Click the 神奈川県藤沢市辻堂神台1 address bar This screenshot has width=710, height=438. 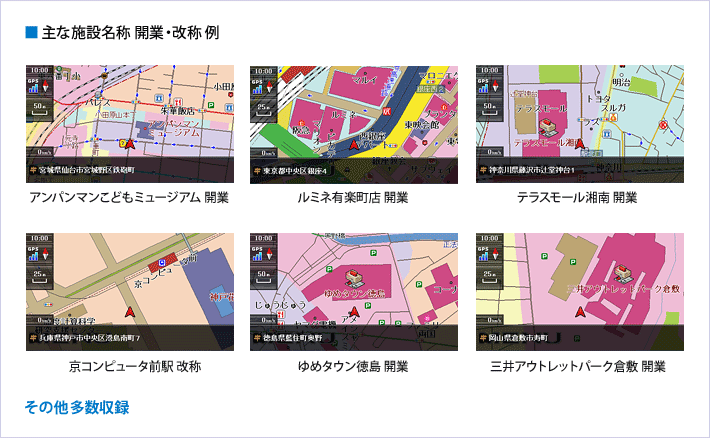(x=580, y=170)
